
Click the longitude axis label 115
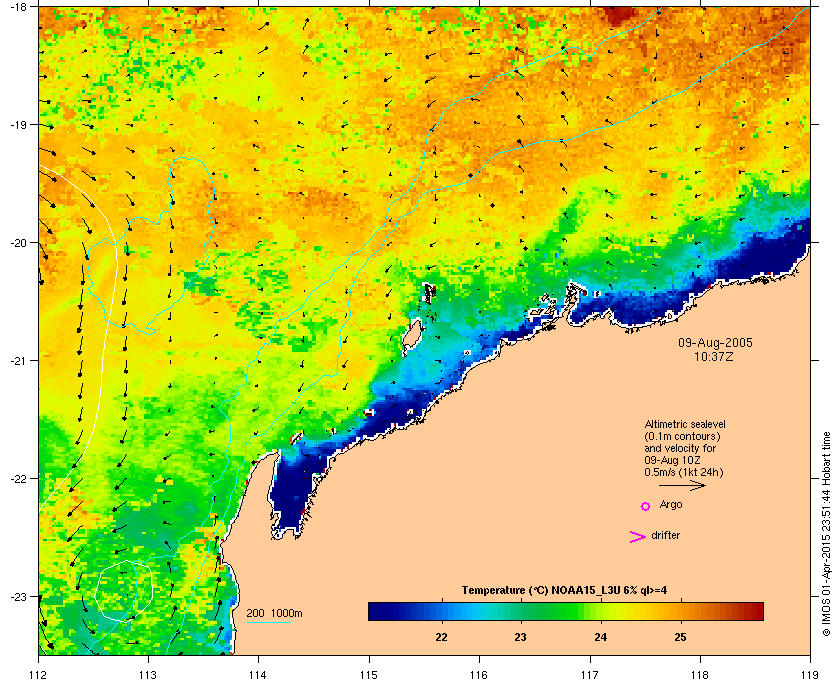pyautogui.click(x=369, y=674)
